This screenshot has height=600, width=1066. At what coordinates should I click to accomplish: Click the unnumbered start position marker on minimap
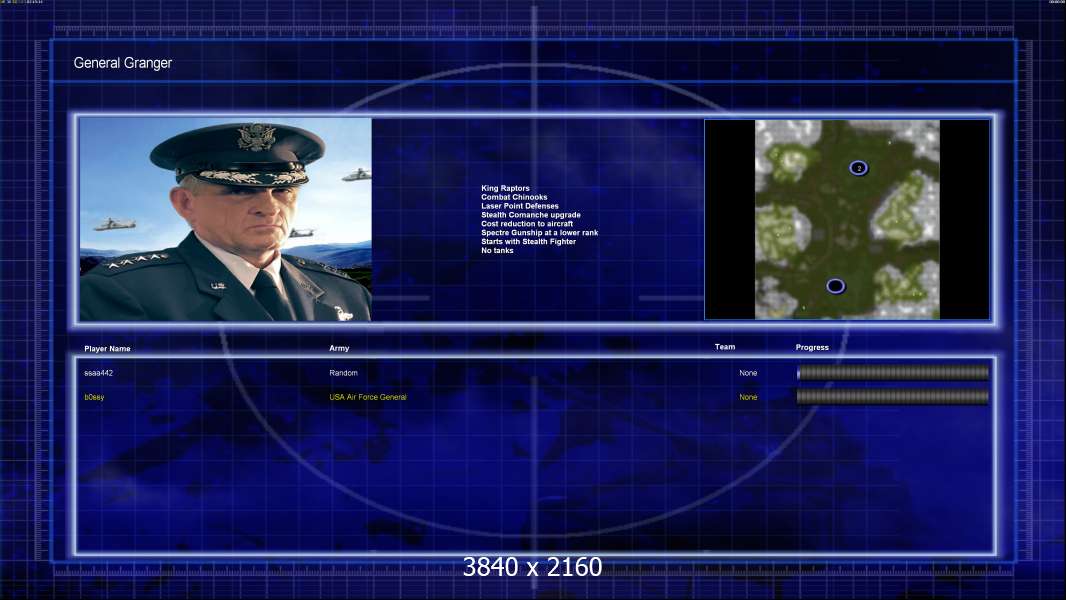click(836, 286)
